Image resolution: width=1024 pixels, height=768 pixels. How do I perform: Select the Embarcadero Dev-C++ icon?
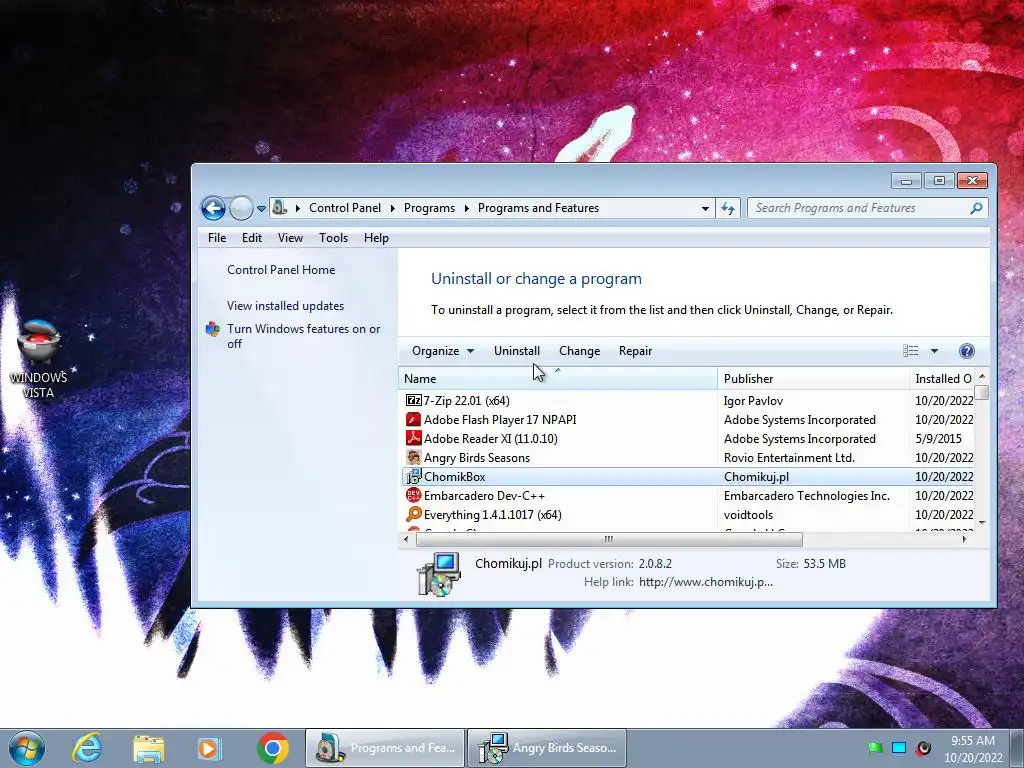coord(413,495)
